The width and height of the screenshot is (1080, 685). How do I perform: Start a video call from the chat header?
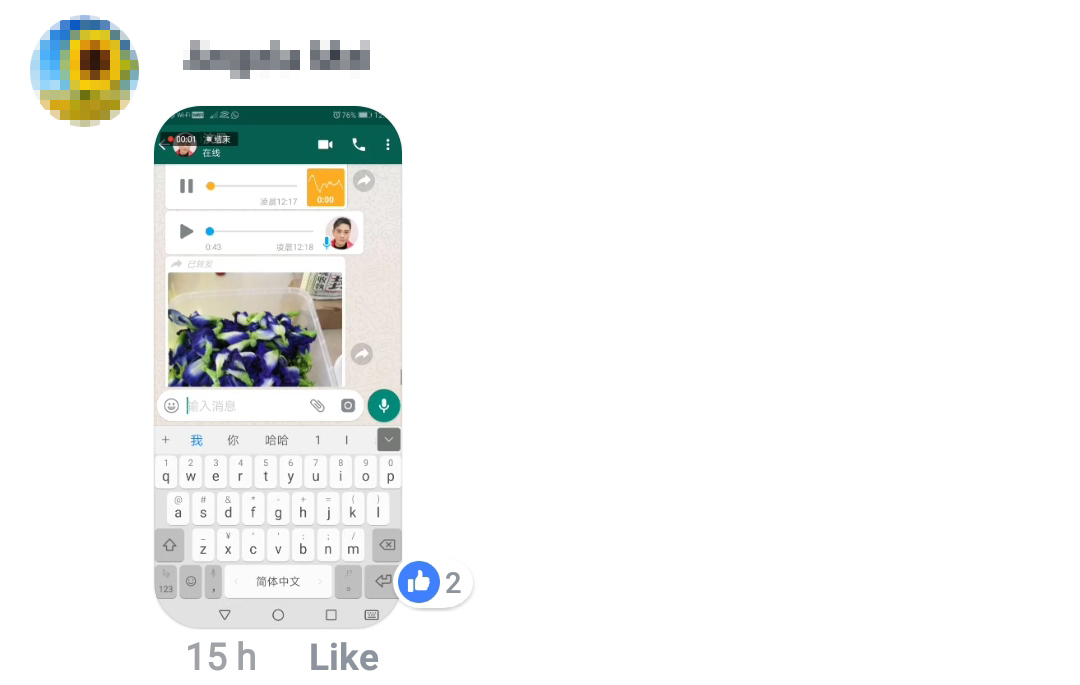click(x=325, y=145)
